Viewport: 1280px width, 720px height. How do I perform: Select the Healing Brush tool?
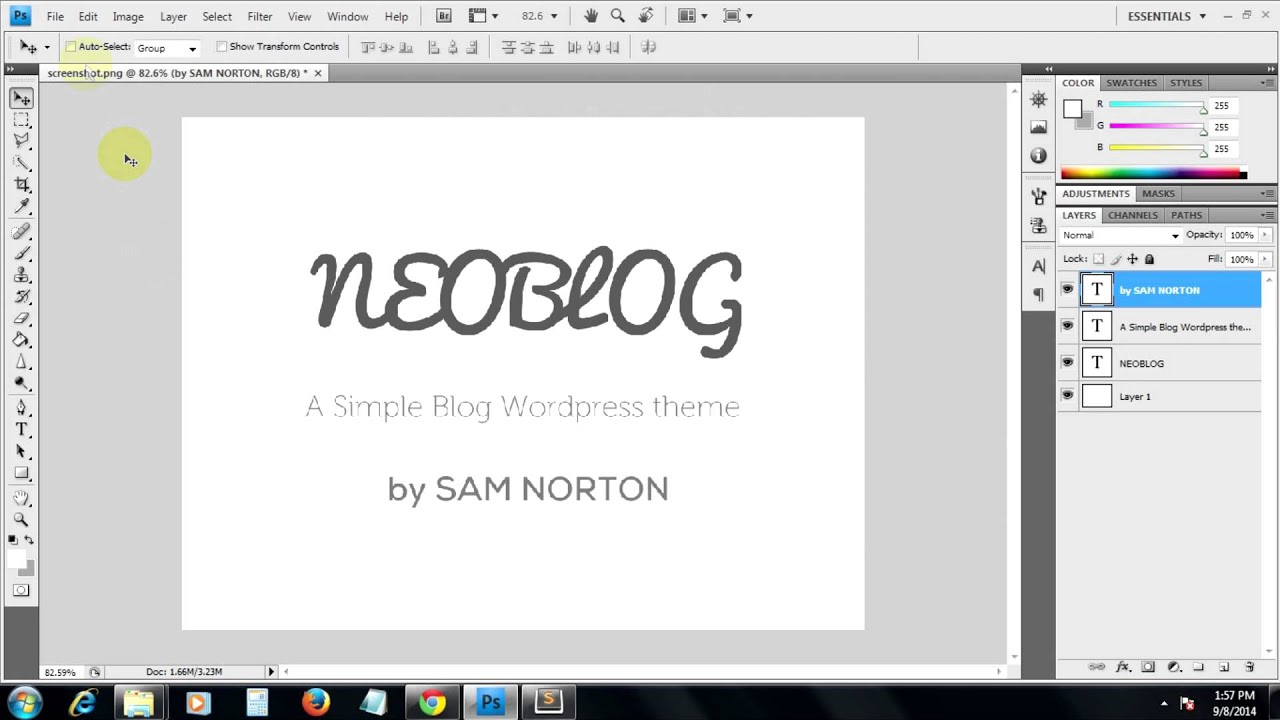[21, 232]
